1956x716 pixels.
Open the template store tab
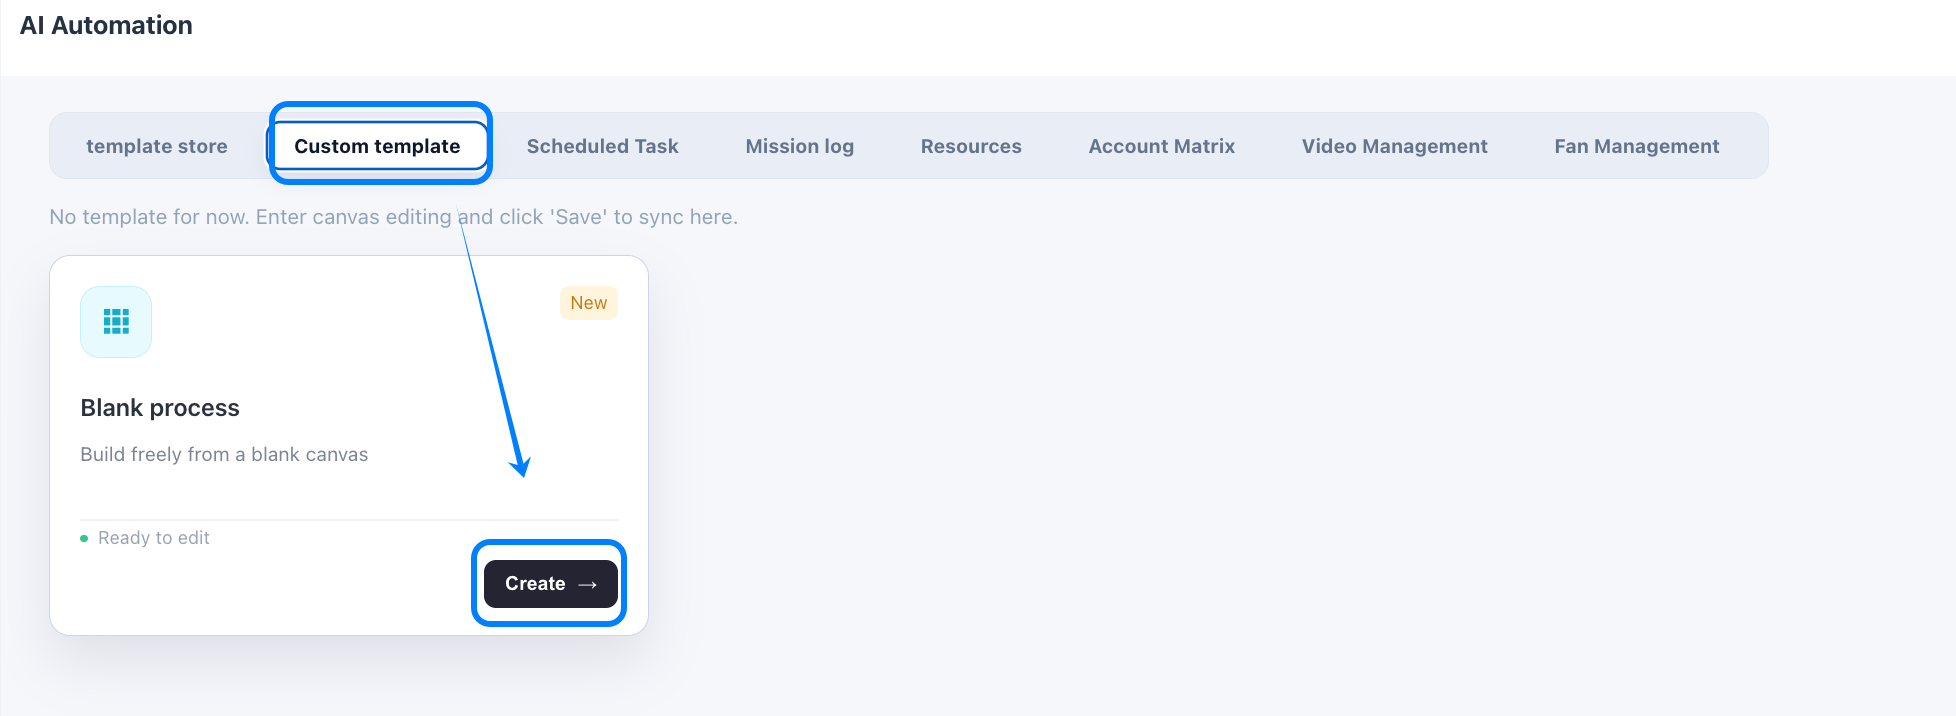(x=157, y=146)
